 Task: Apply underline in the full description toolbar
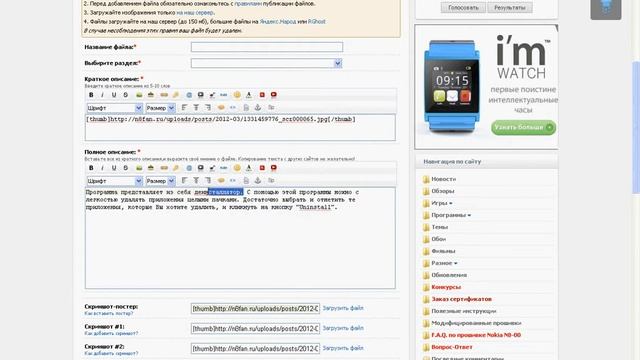click(114, 168)
